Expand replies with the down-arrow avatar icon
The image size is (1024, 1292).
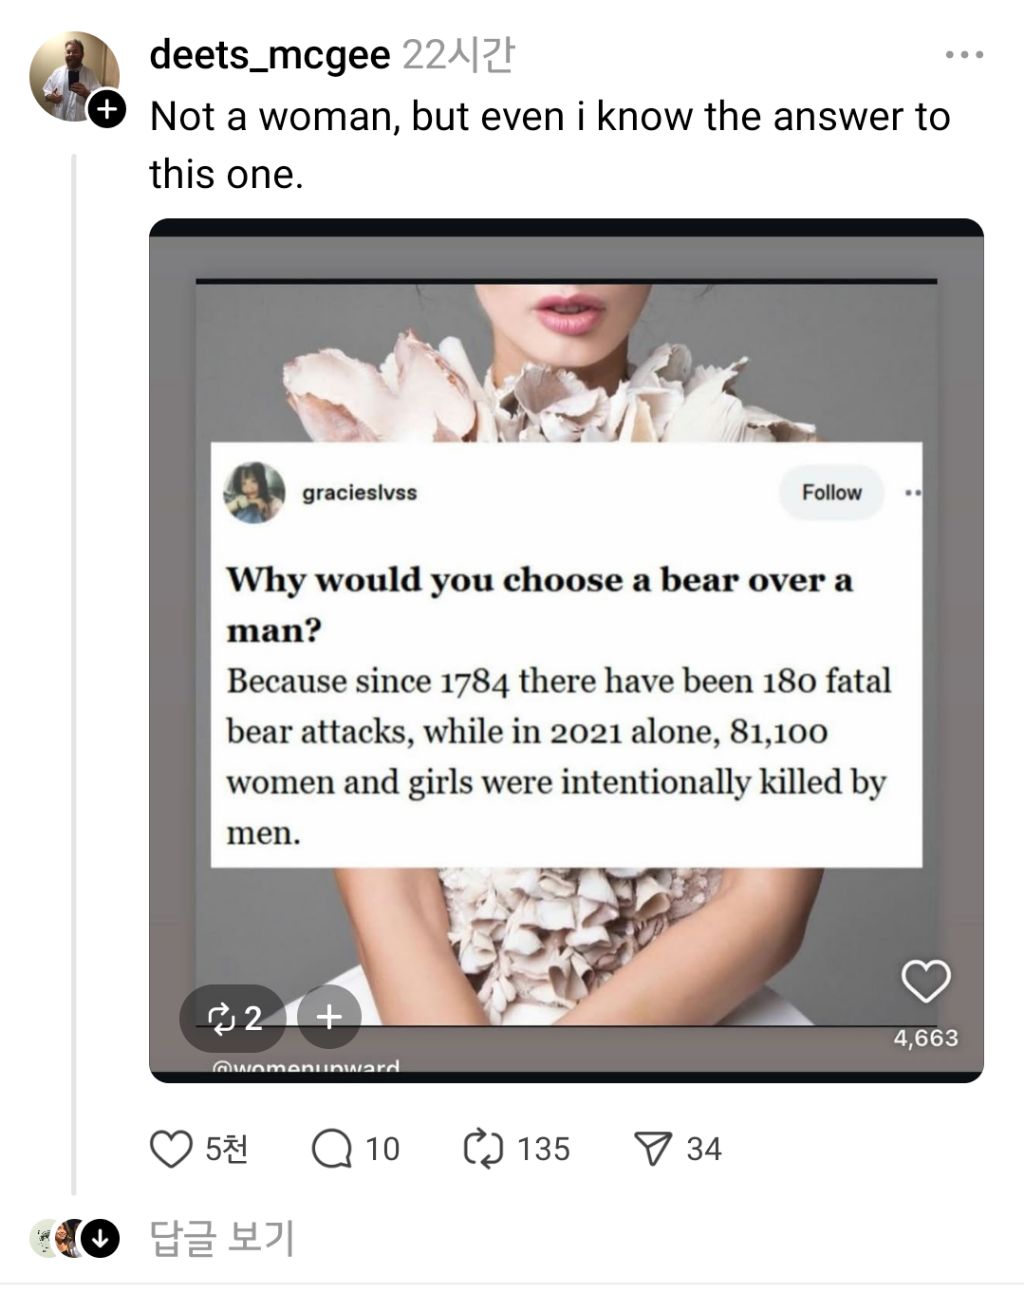click(100, 1239)
